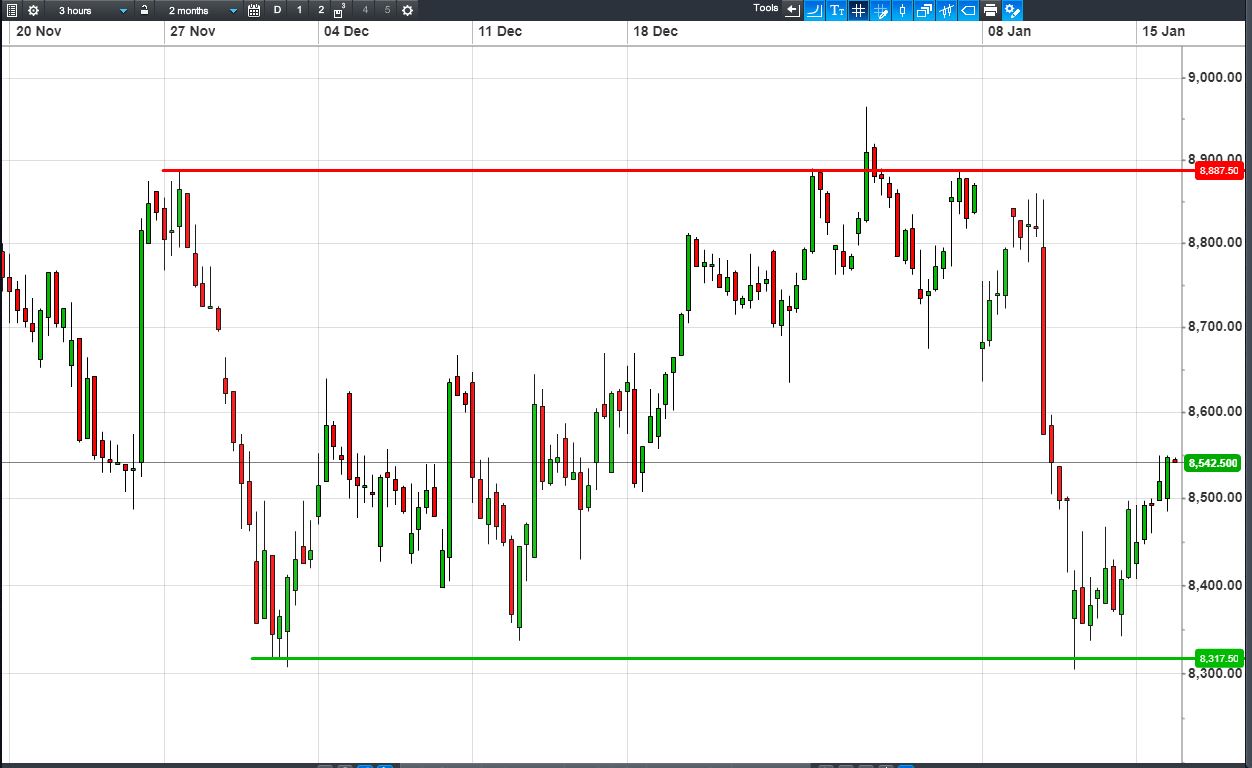Select the curve line drawing tool

[x=814, y=10]
